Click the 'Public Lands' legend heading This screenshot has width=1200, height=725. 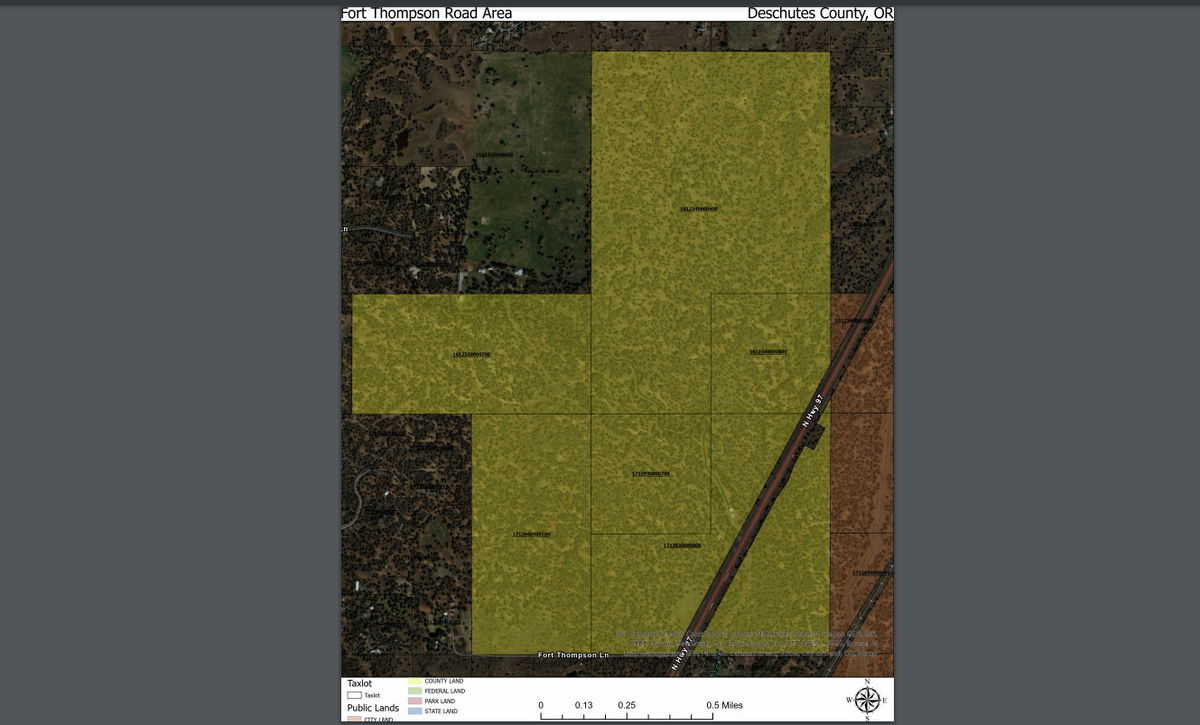(x=372, y=708)
